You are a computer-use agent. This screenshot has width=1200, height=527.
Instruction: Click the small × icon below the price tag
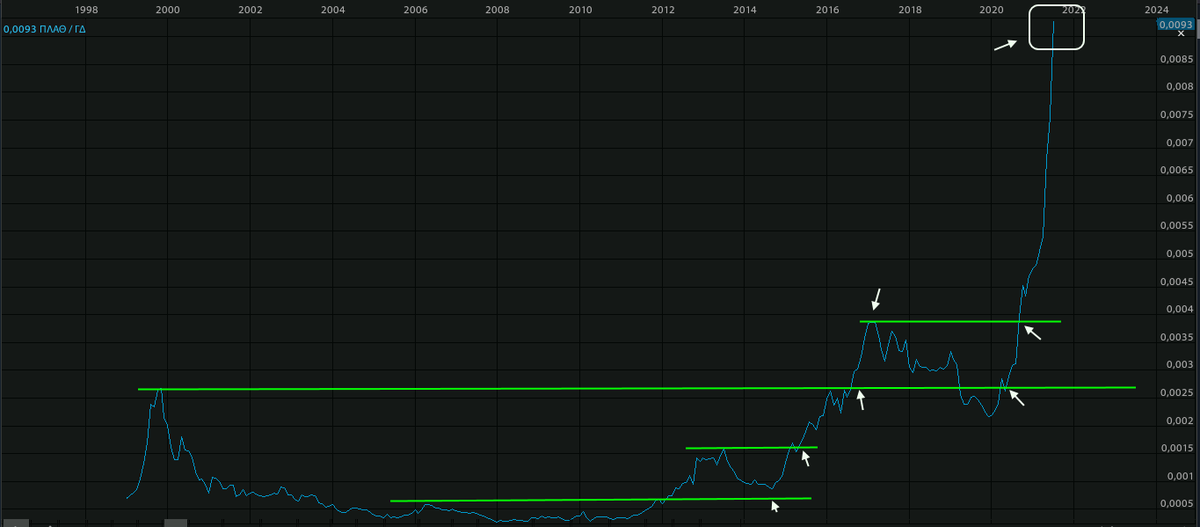click(x=1181, y=34)
